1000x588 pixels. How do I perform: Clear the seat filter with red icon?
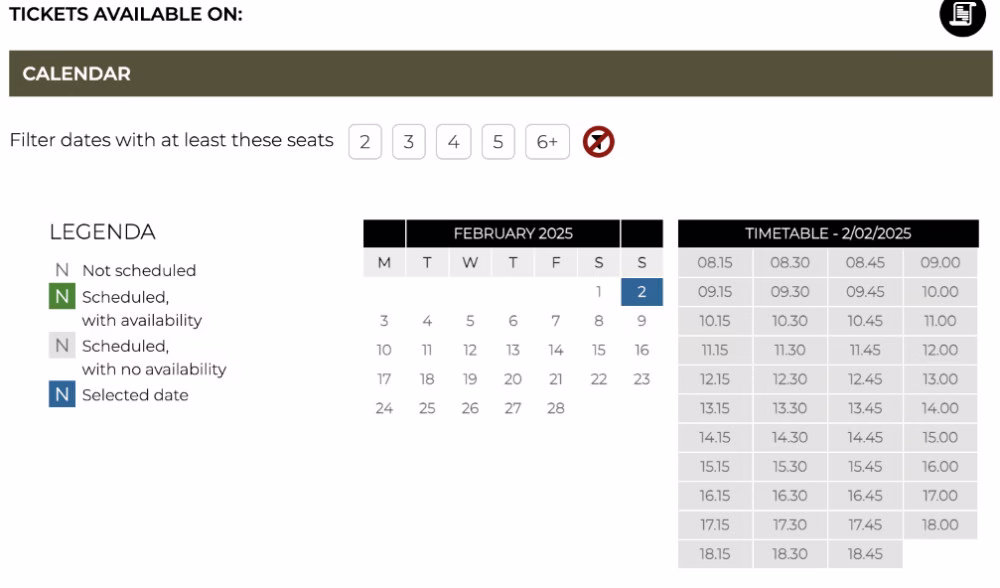click(x=598, y=142)
